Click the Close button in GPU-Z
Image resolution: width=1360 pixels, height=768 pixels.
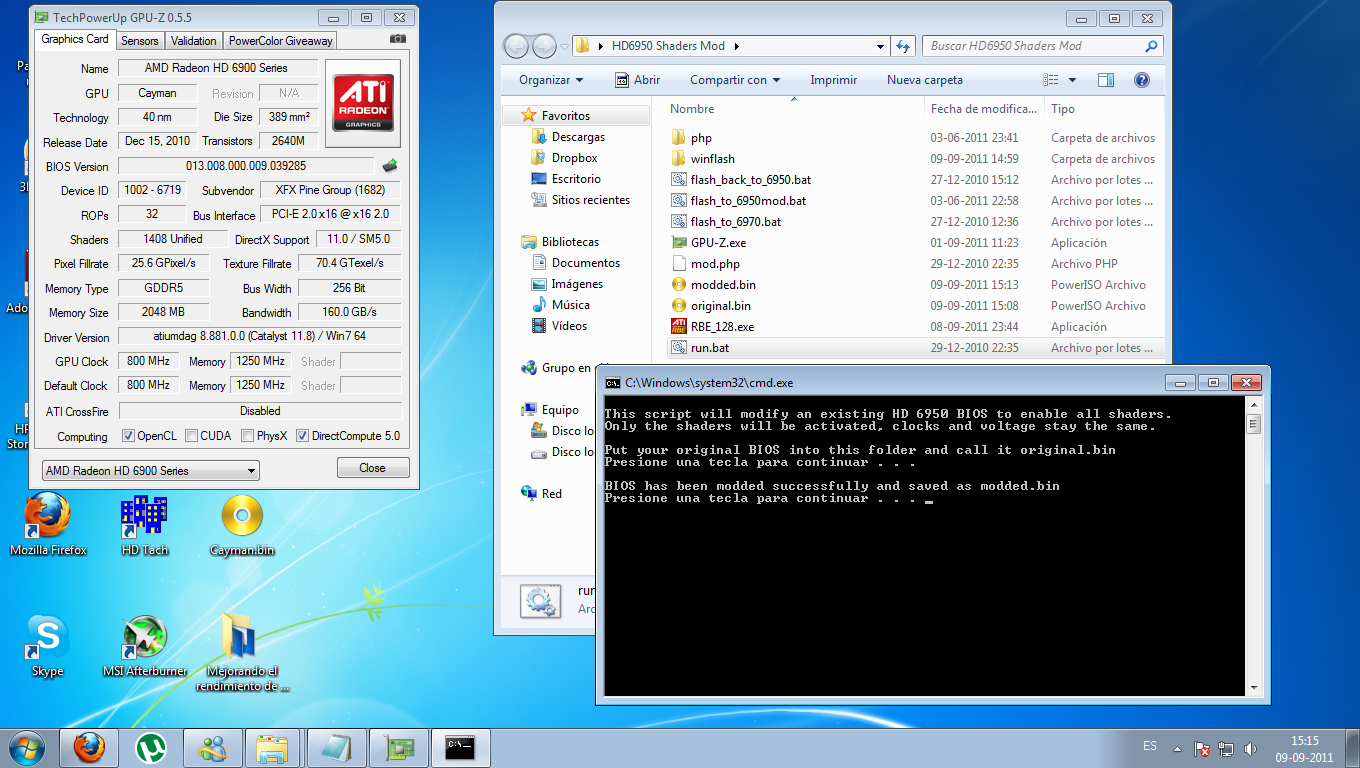pos(373,468)
